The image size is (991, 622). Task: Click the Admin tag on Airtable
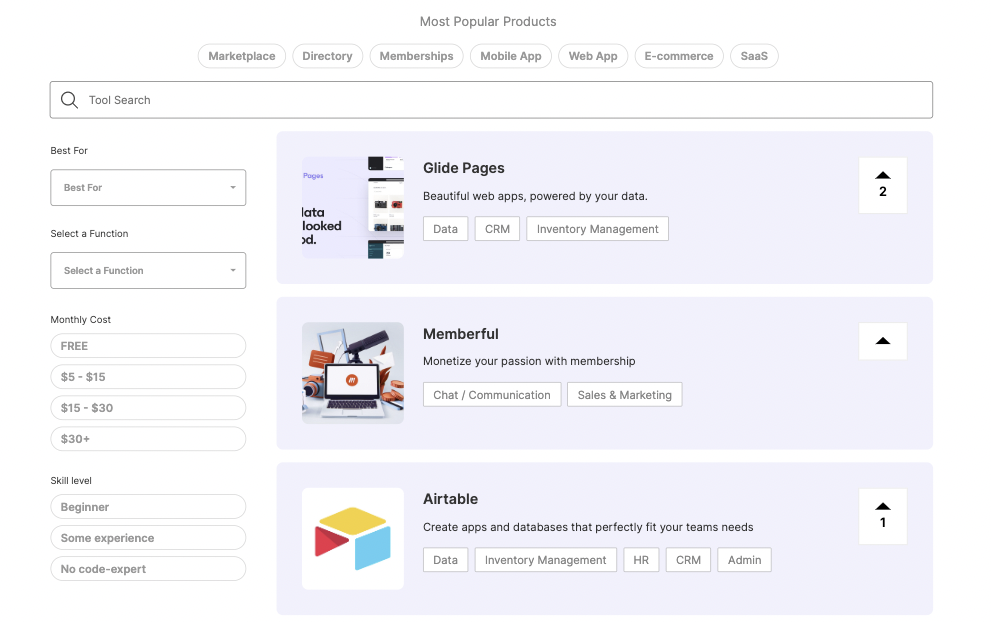pos(745,560)
